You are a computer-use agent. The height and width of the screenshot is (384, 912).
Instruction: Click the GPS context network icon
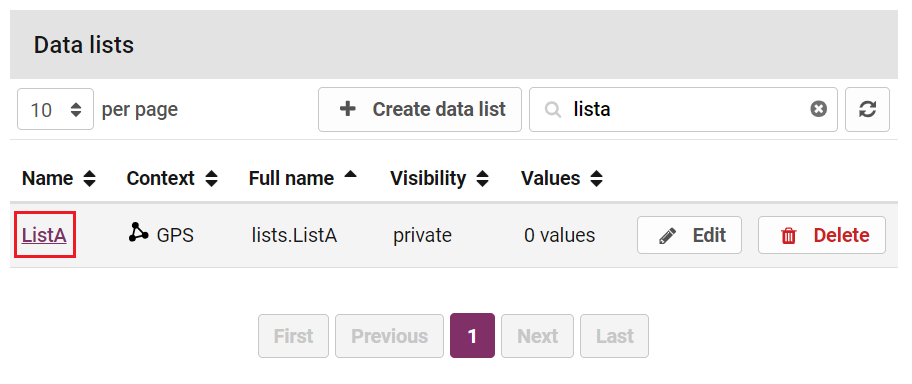pyautogui.click(x=138, y=233)
